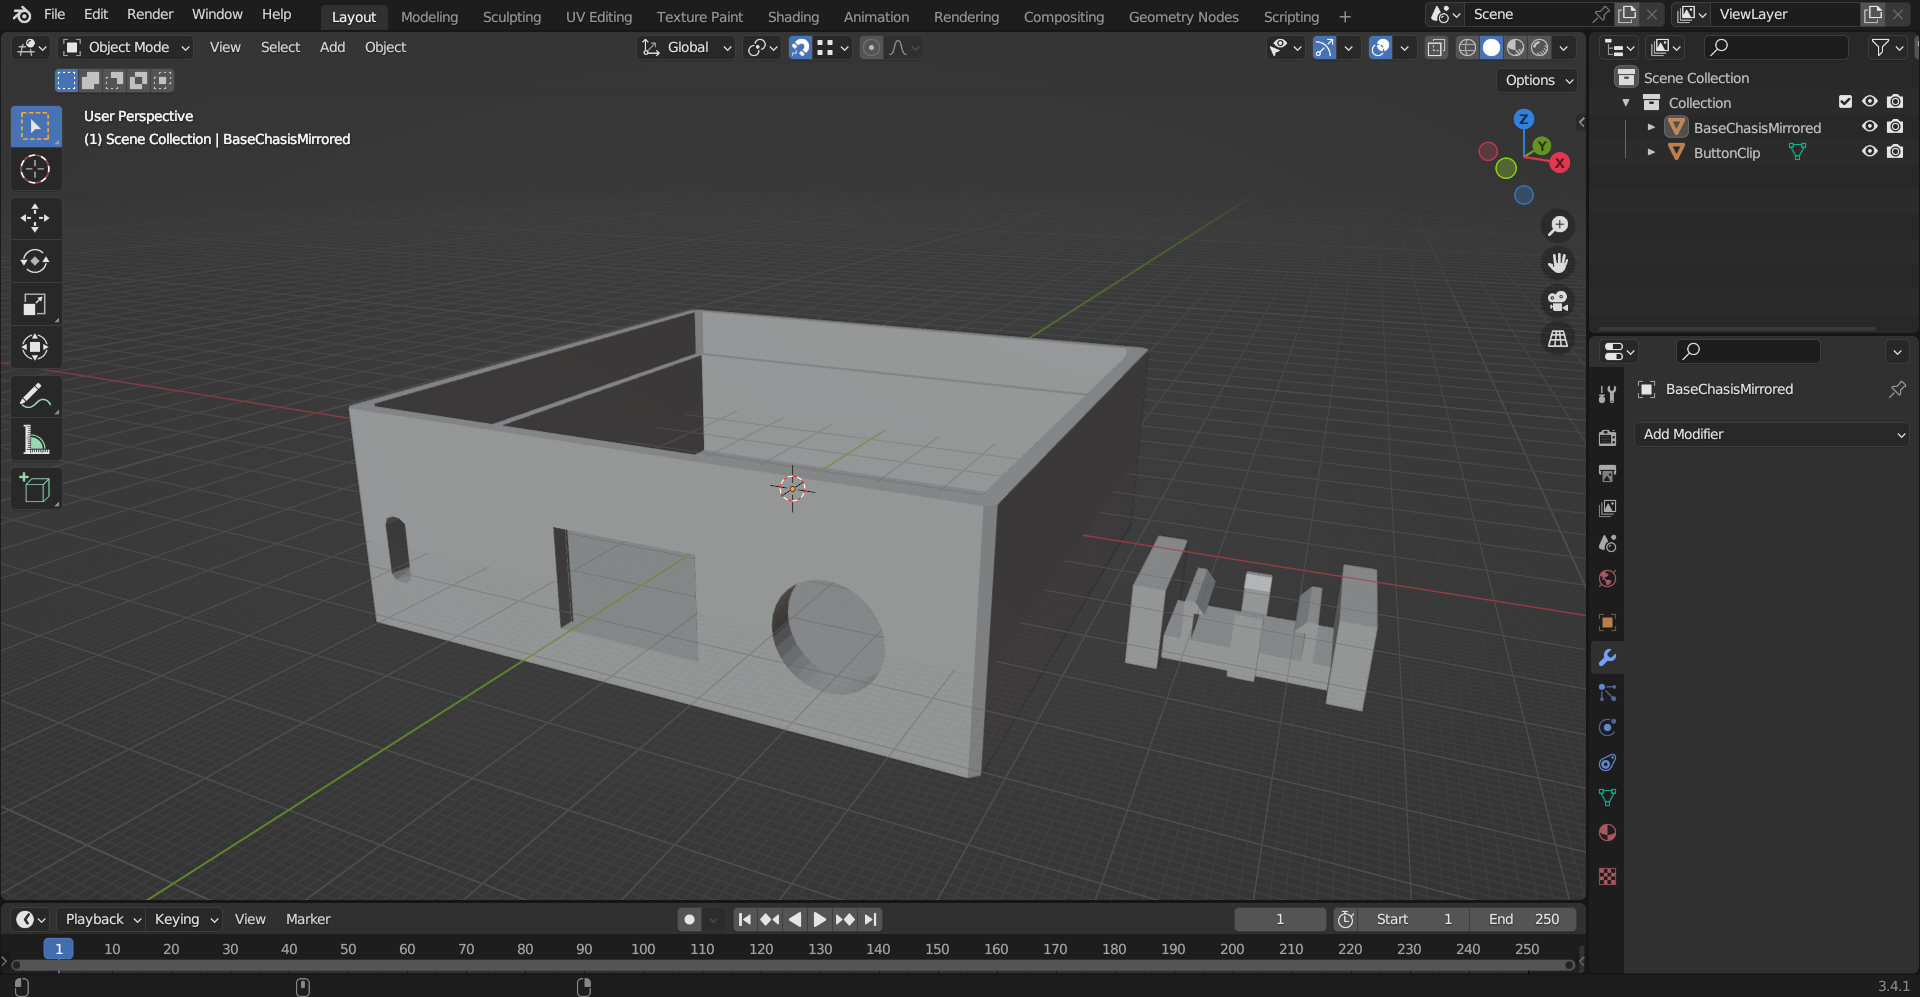The height and width of the screenshot is (997, 1920).
Task: Expand the viewport Options dropdown
Action: pos(1539,80)
